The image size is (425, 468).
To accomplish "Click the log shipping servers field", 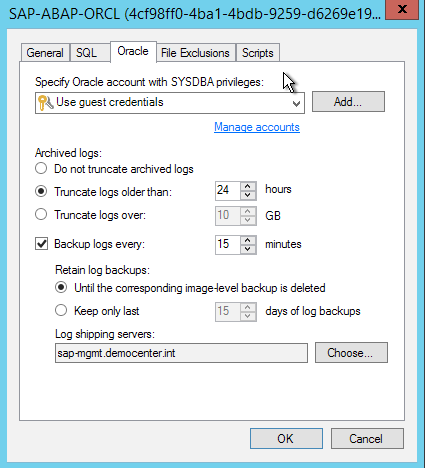I will pos(181,353).
